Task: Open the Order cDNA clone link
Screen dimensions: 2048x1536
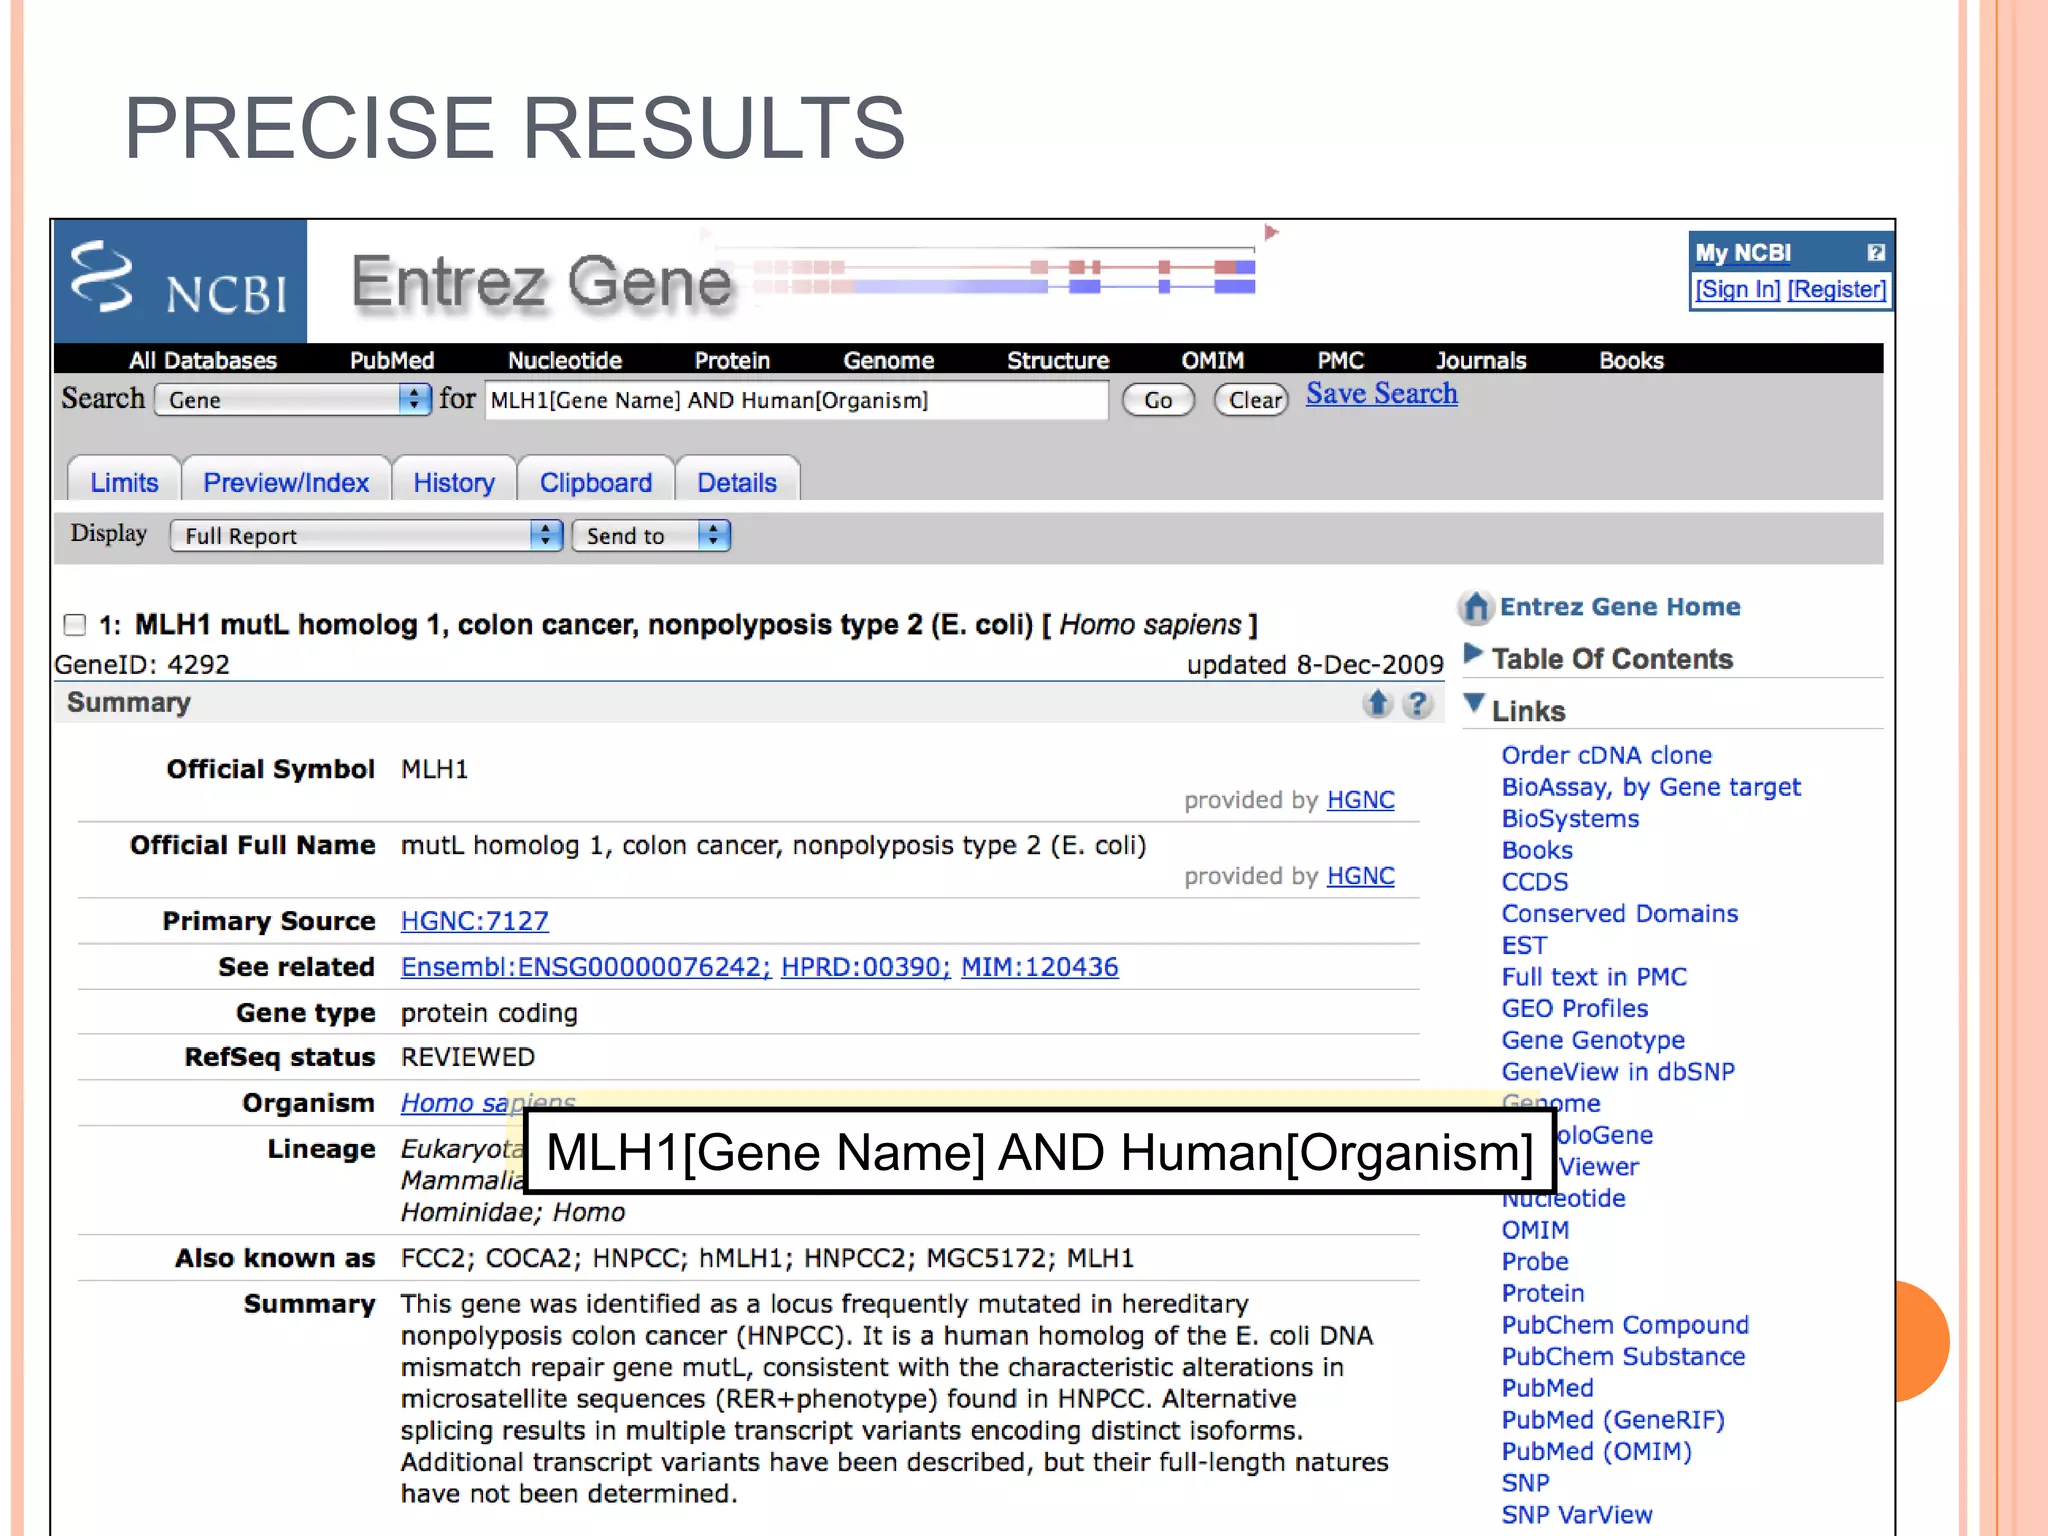Action: click(1607, 755)
